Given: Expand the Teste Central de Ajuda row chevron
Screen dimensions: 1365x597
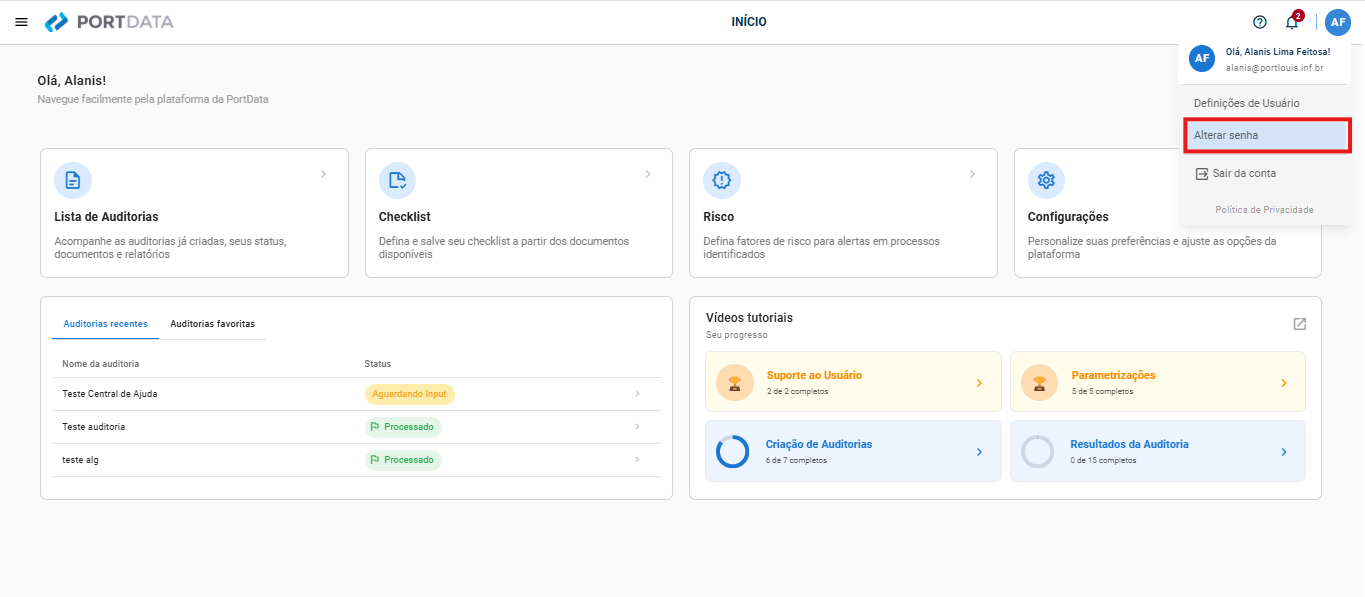Looking at the screenshot, I should [x=637, y=394].
